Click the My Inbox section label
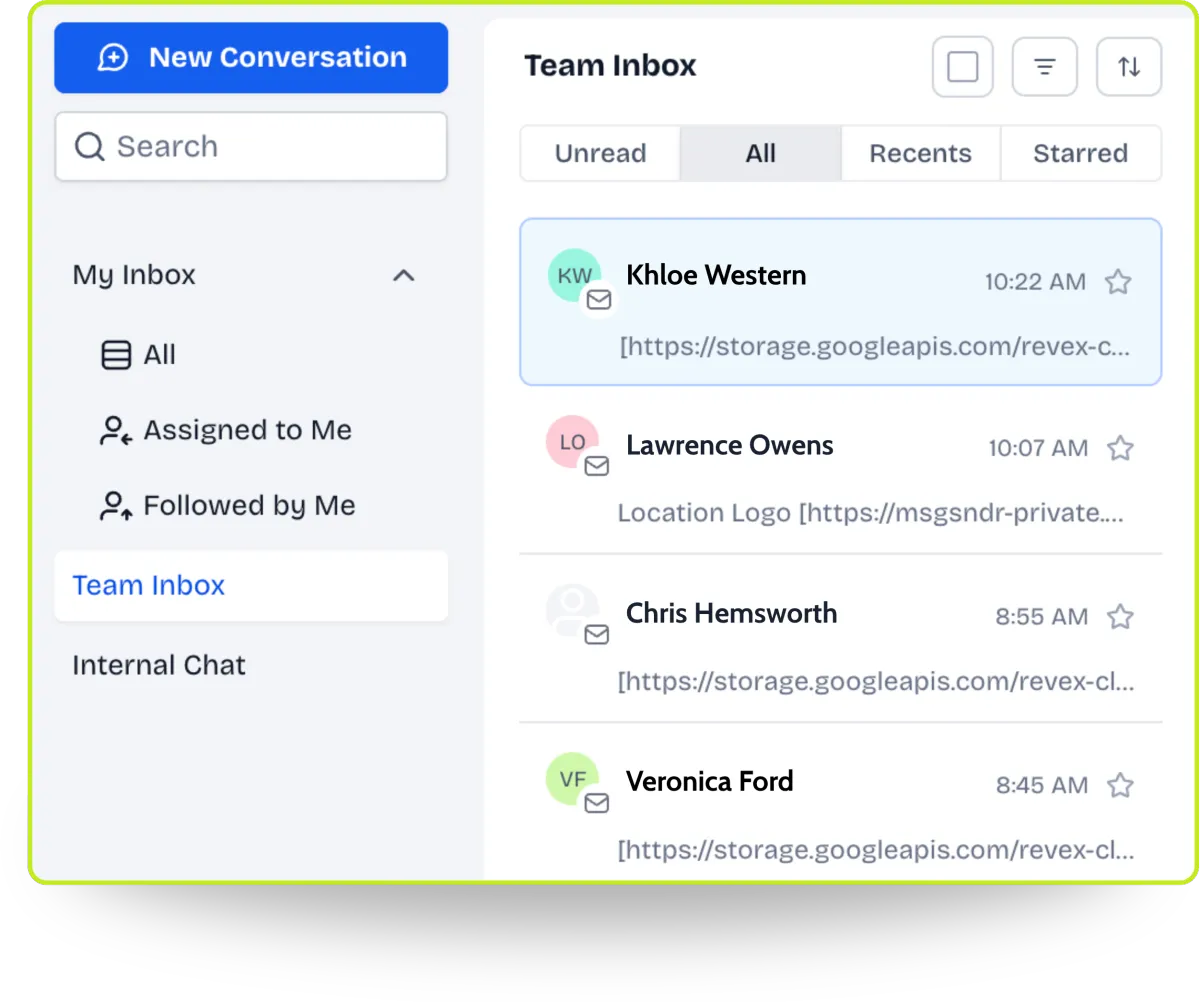 tap(134, 275)
